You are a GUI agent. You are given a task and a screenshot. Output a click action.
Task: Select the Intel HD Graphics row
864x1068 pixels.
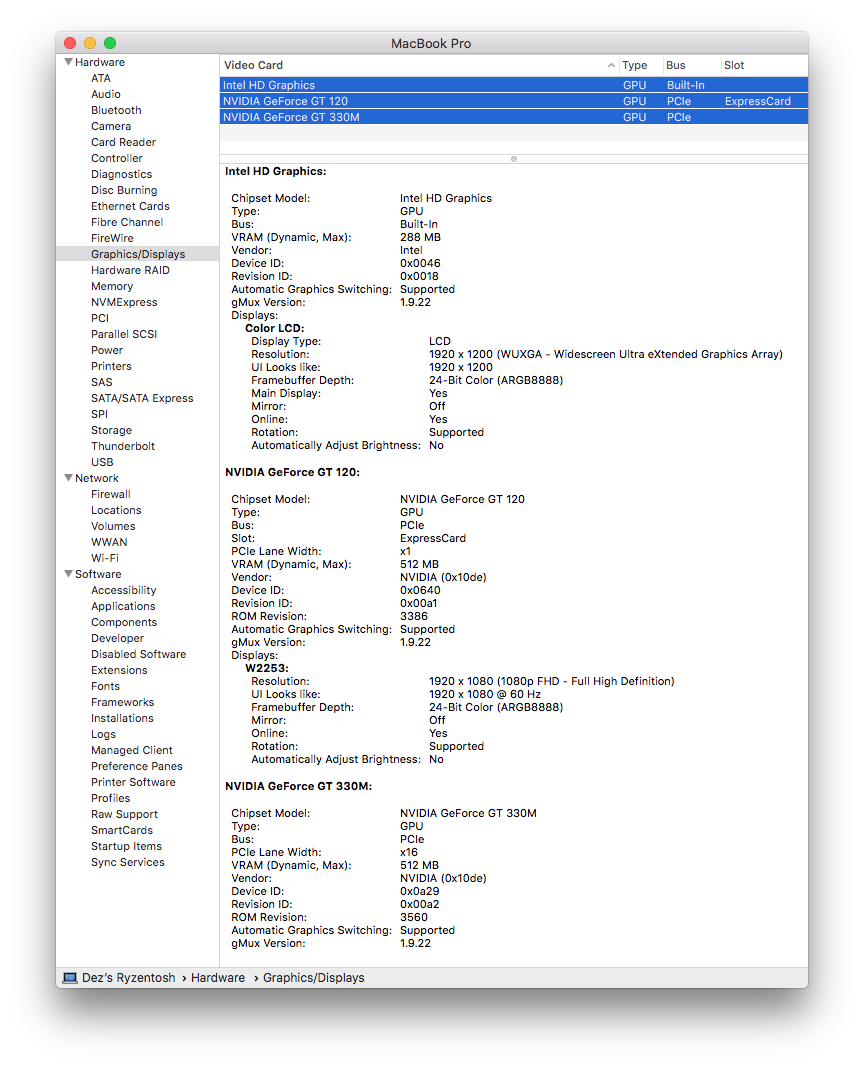(514, 85)
